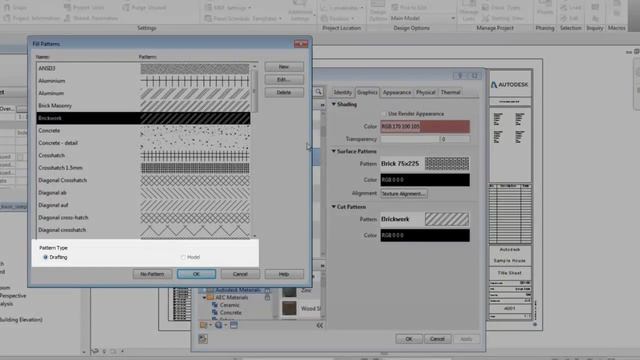Screen dimensions: 640x360
Task: Click OK in the Fill Patterns dialog
Action: point(196,274)
